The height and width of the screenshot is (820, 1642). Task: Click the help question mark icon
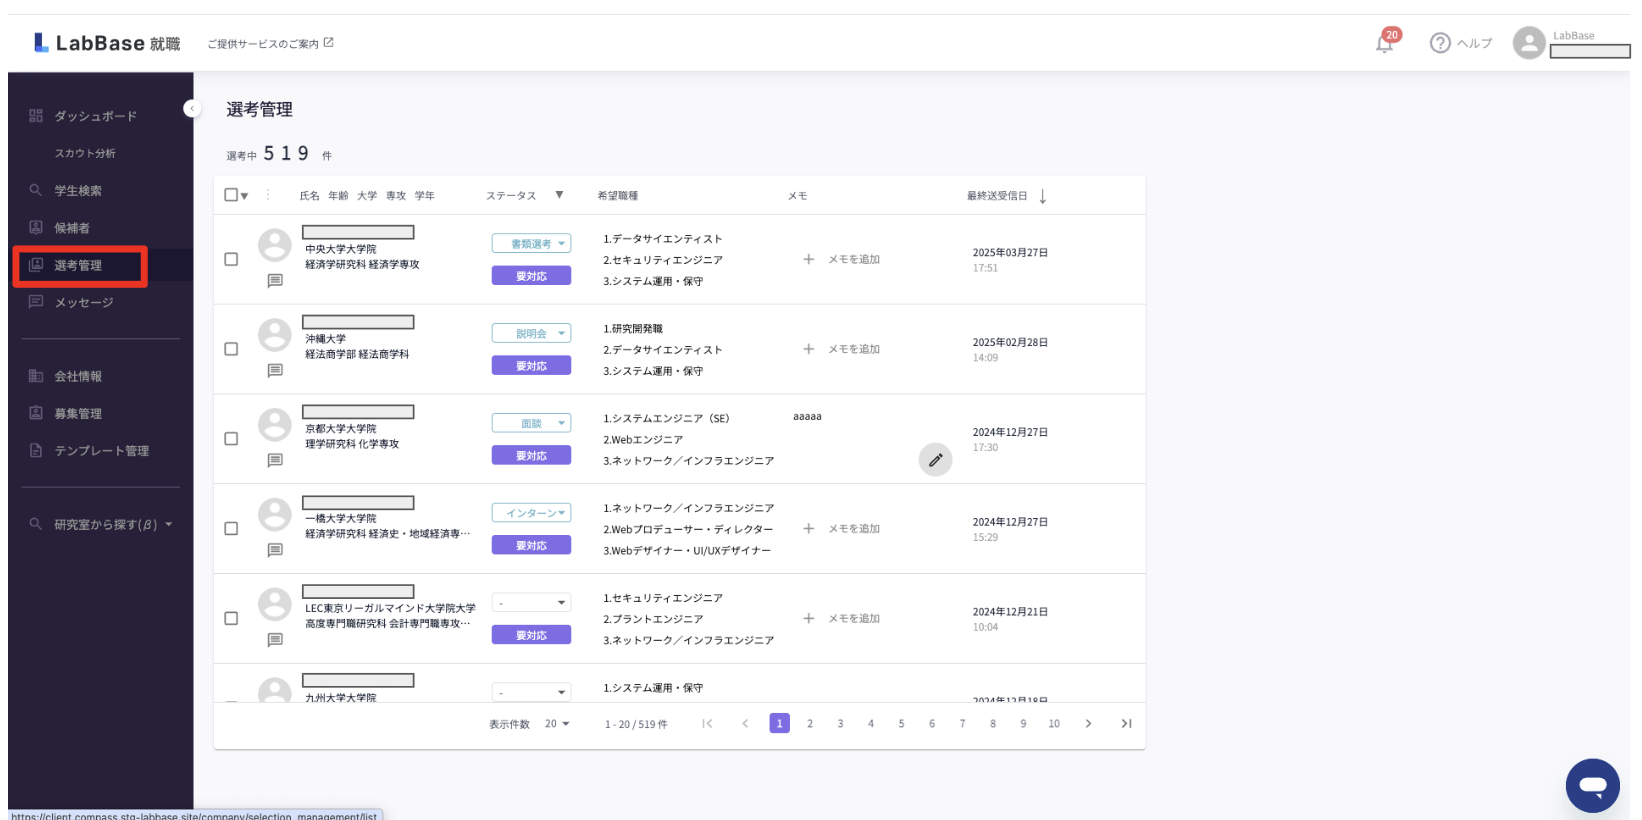(x=1440, y=43)
